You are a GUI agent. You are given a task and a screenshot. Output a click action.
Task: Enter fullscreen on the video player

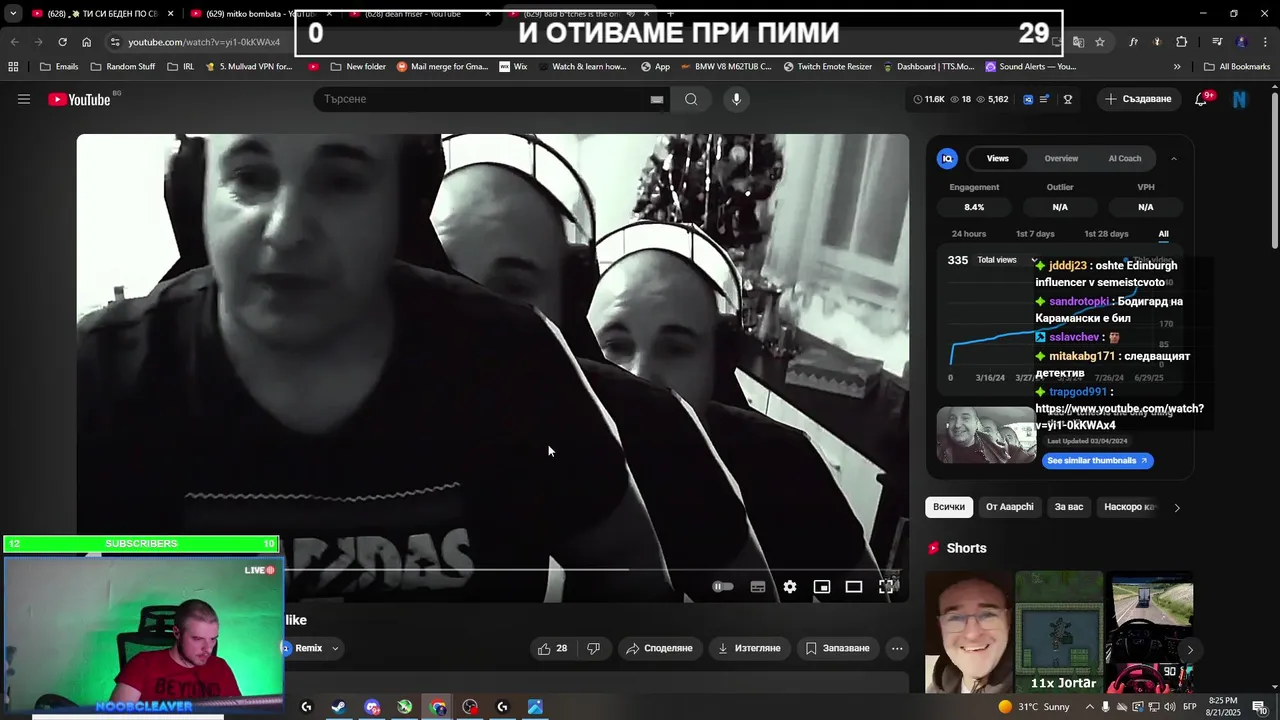click(886, 587)
